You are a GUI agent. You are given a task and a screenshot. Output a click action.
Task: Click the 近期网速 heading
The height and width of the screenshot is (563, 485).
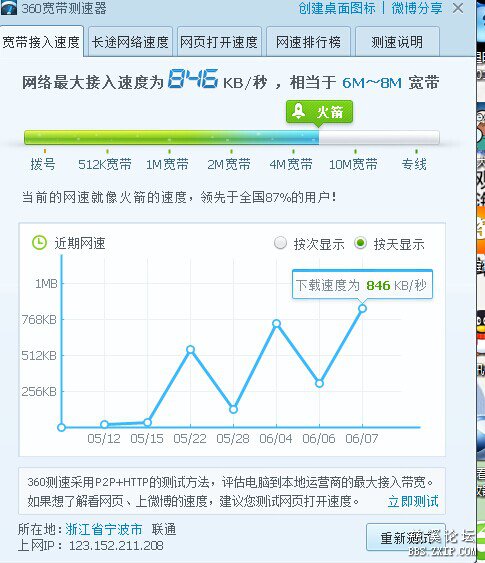click(x=80, y=243)
